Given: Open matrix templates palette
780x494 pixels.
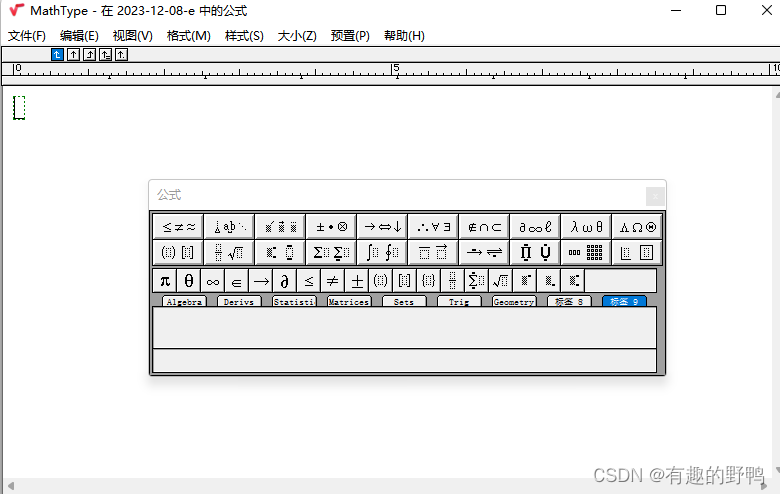Looking at the screenshot, I should coord(586,252).
